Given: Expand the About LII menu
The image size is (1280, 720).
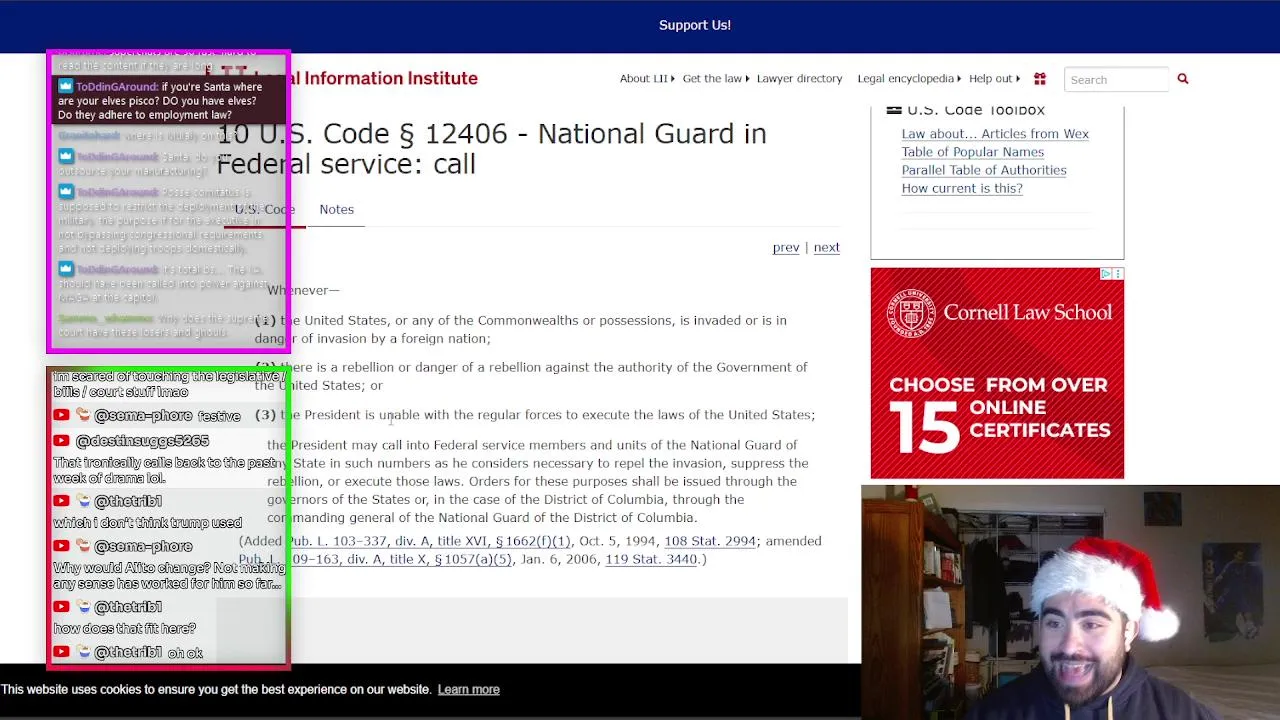Looking at the screenshot, I should coord(647,79).
